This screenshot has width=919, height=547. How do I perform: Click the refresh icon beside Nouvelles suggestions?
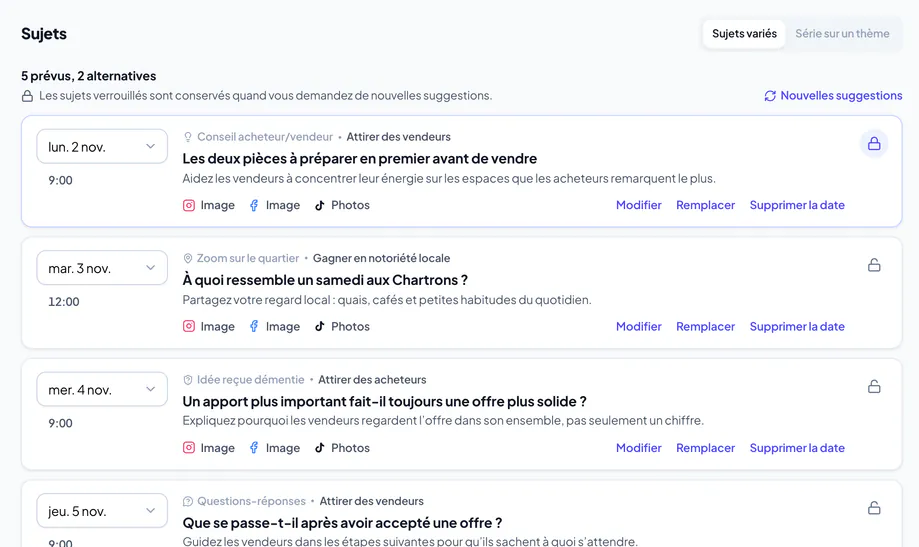click(x=770, y=96)
